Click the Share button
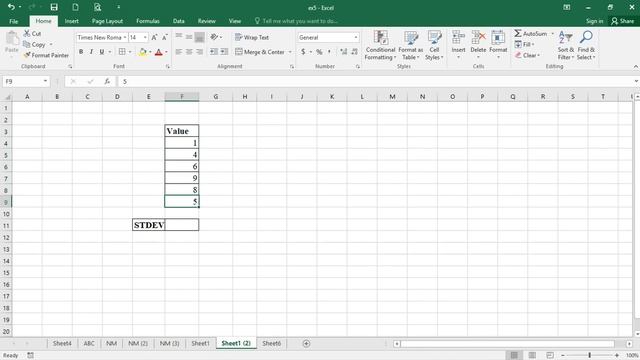640x360 pixels. (623, 21)
